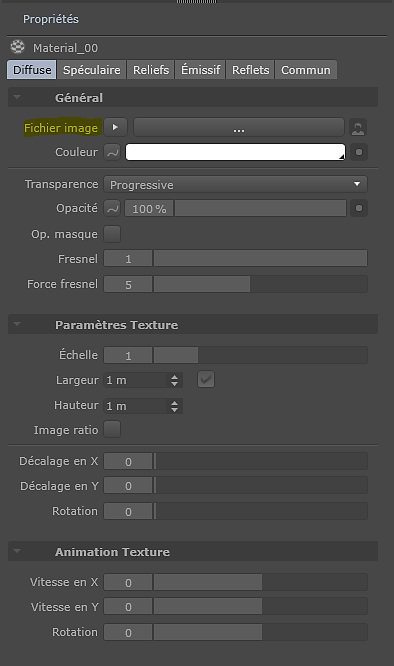Click the Material_00 material icon
This screenshot has height=666, width=394.
pyautogui.click(x=17, y=47)
